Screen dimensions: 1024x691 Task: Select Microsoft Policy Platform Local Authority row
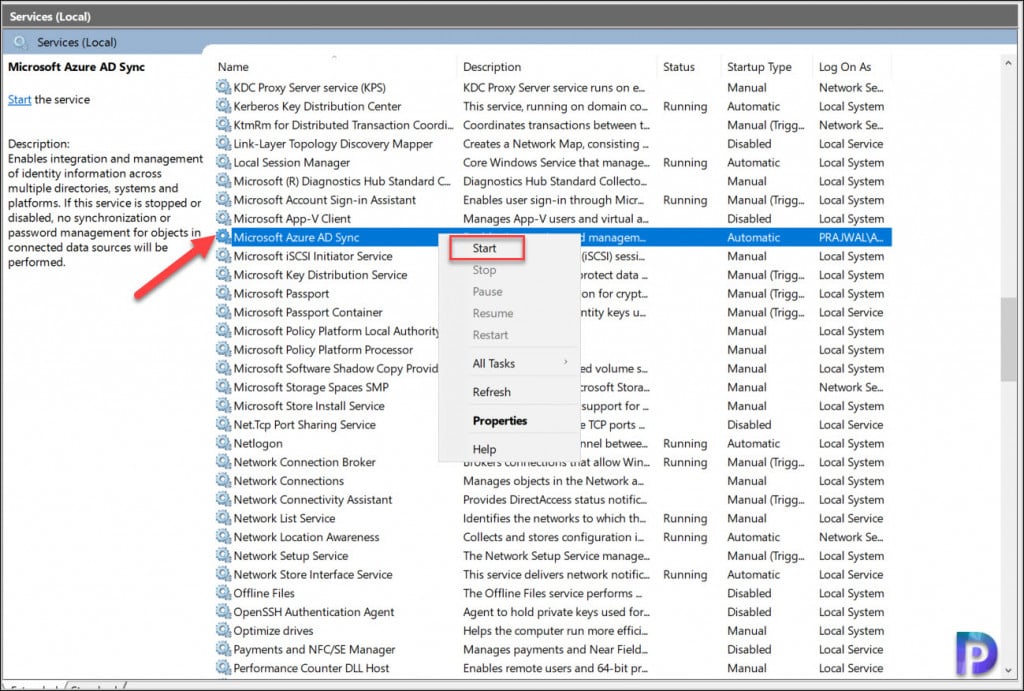click(x=552, y=330)
